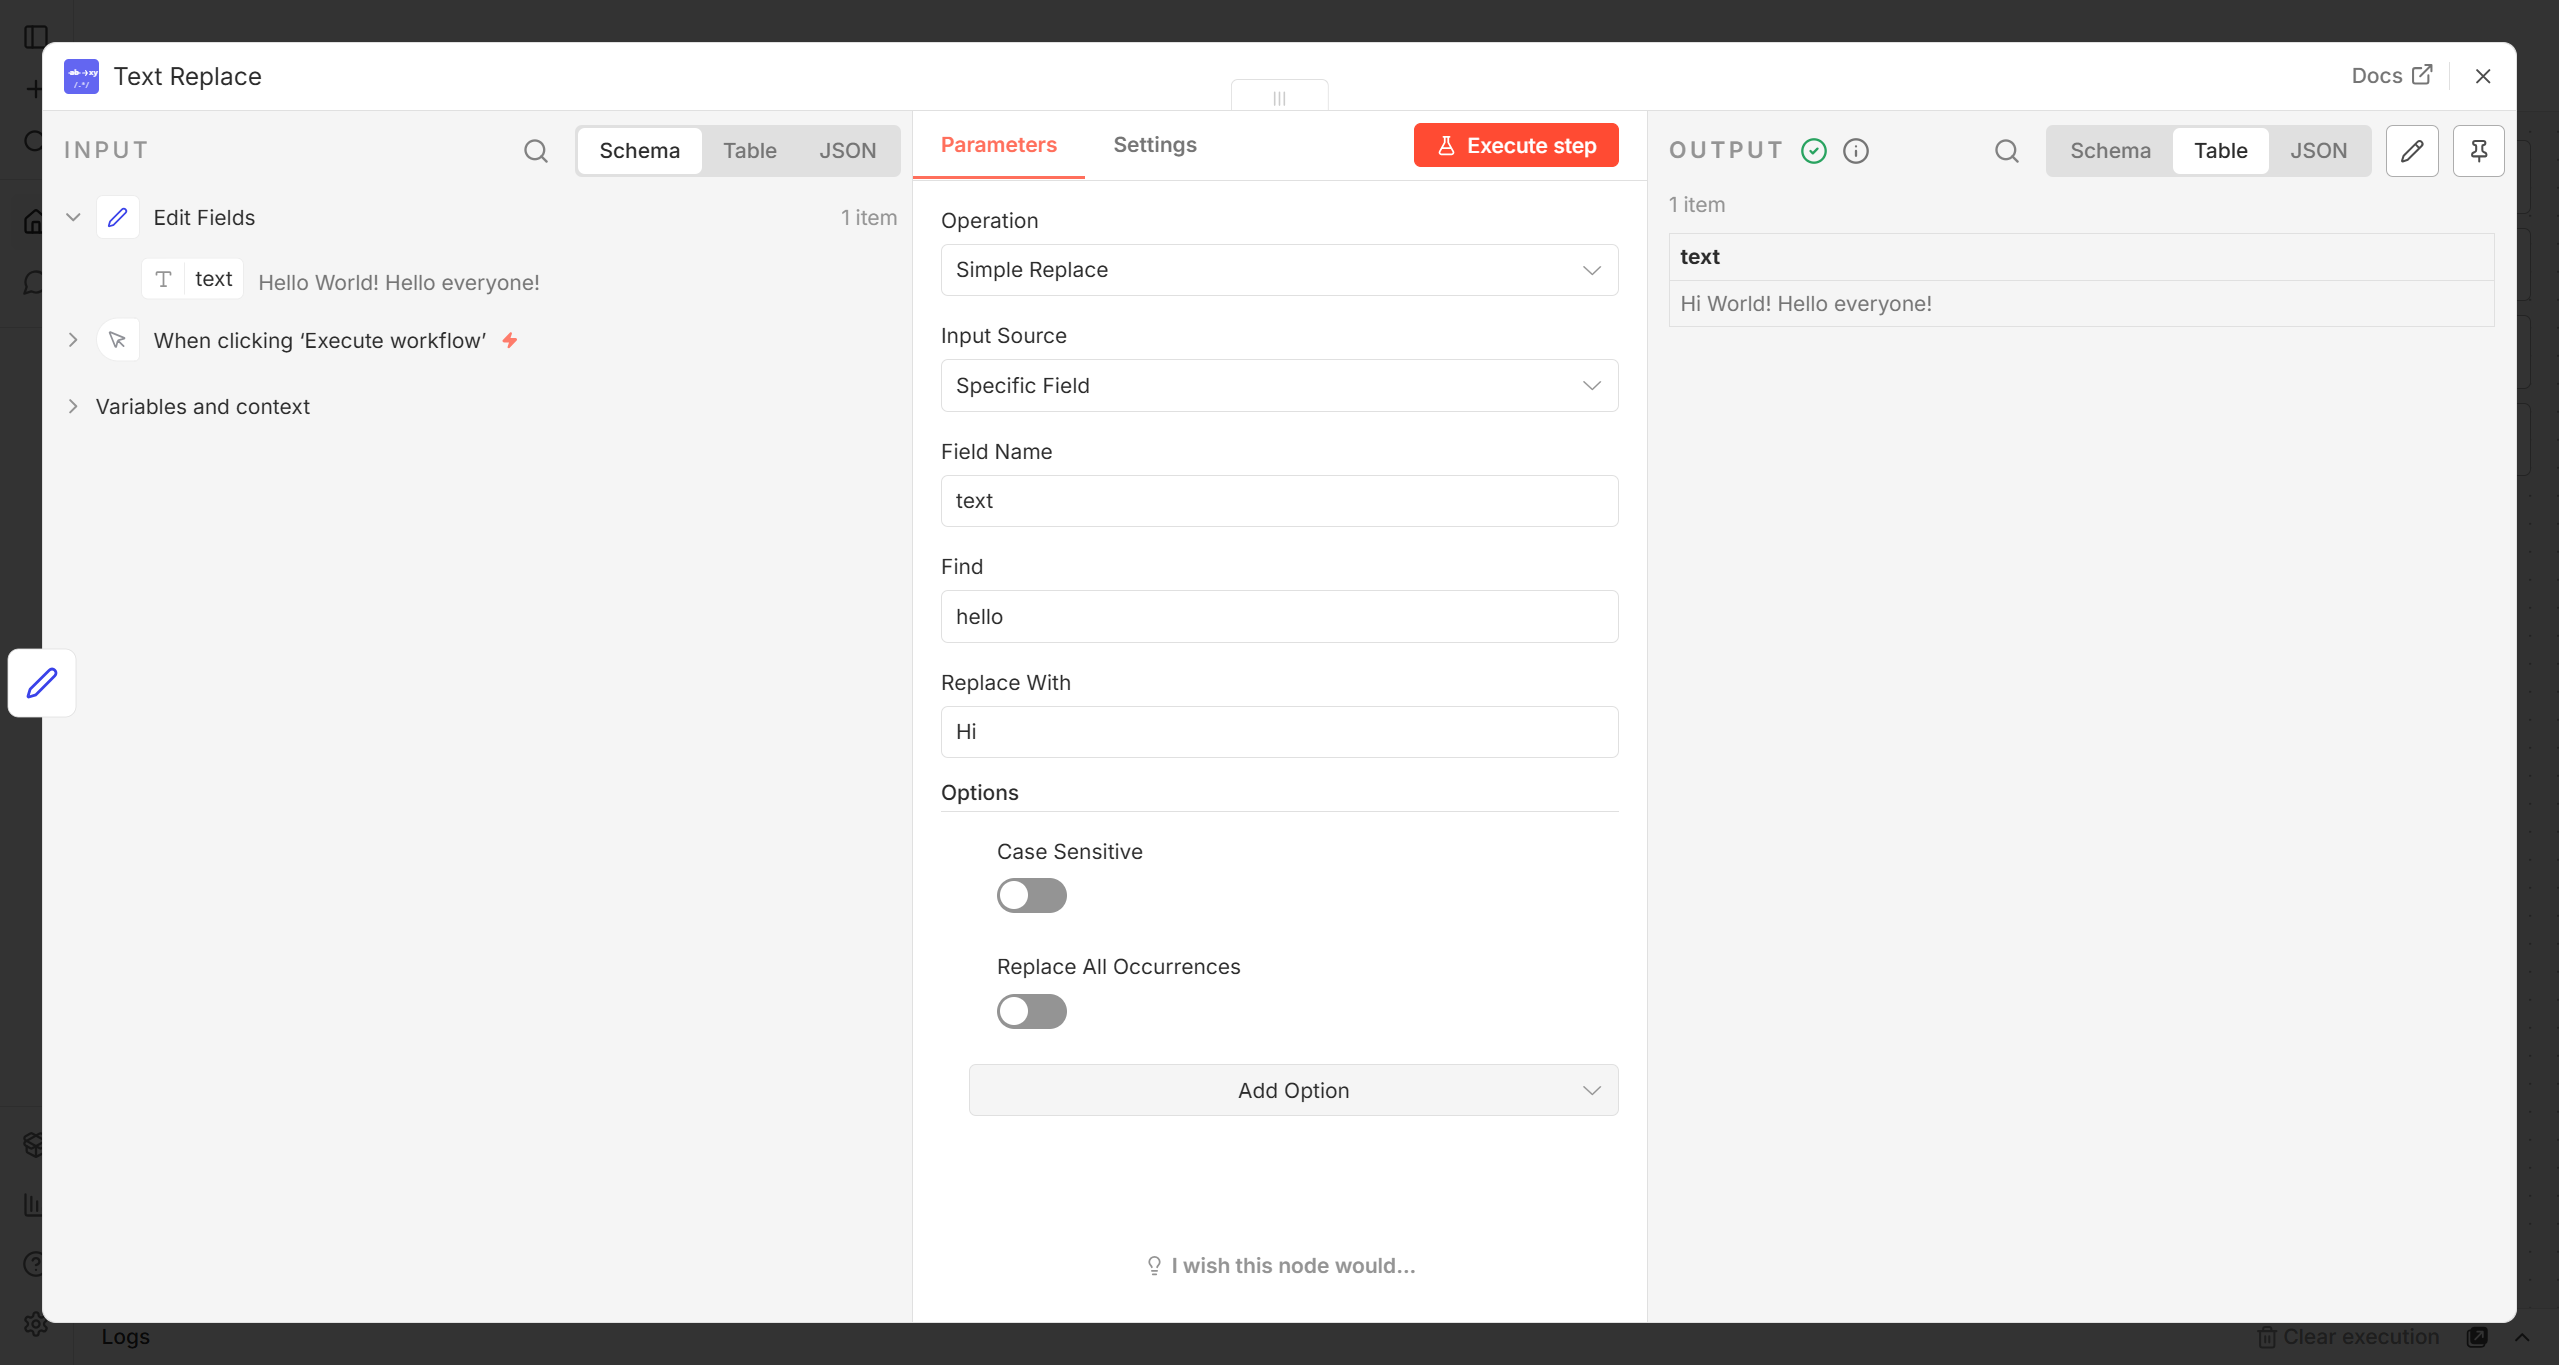Click the green success check icon
The width and height of the screenshot is (2559, 1365).
click(x=1814, y=151)
